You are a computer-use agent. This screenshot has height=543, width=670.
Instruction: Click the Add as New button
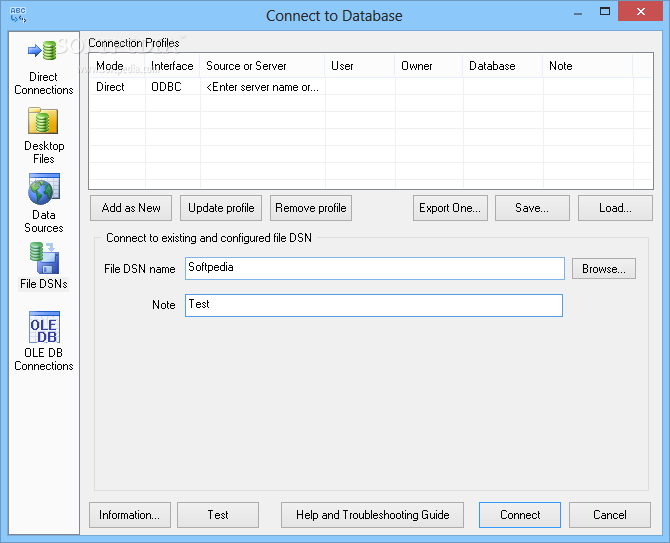(x=131, y=208)
